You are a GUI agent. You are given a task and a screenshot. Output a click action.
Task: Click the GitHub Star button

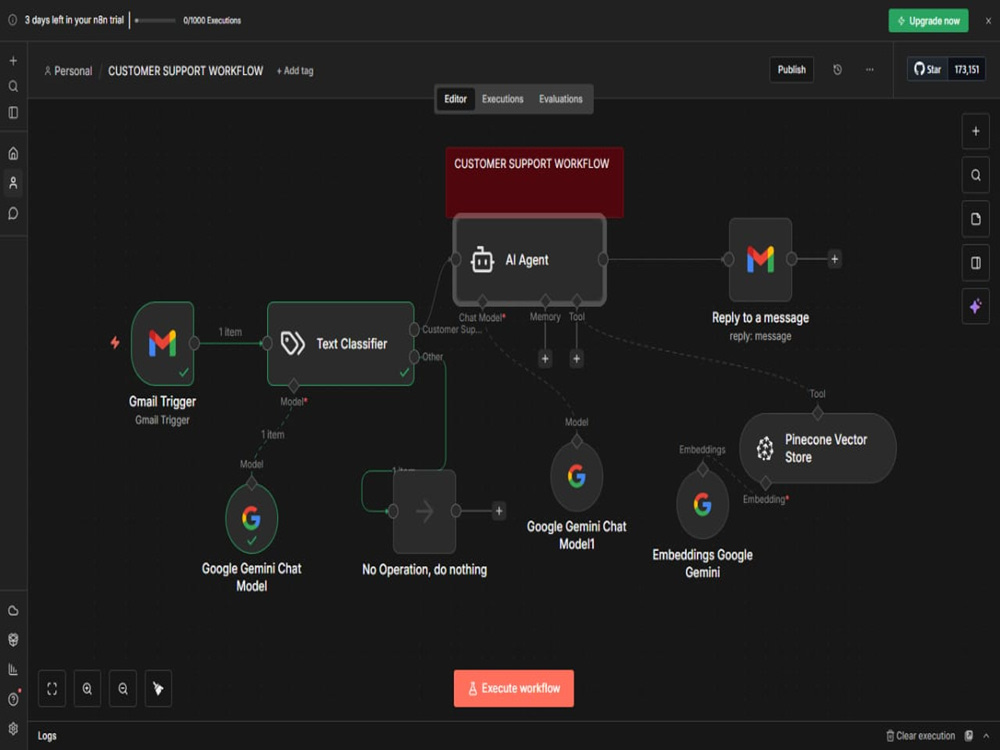[x=928, y=70]
